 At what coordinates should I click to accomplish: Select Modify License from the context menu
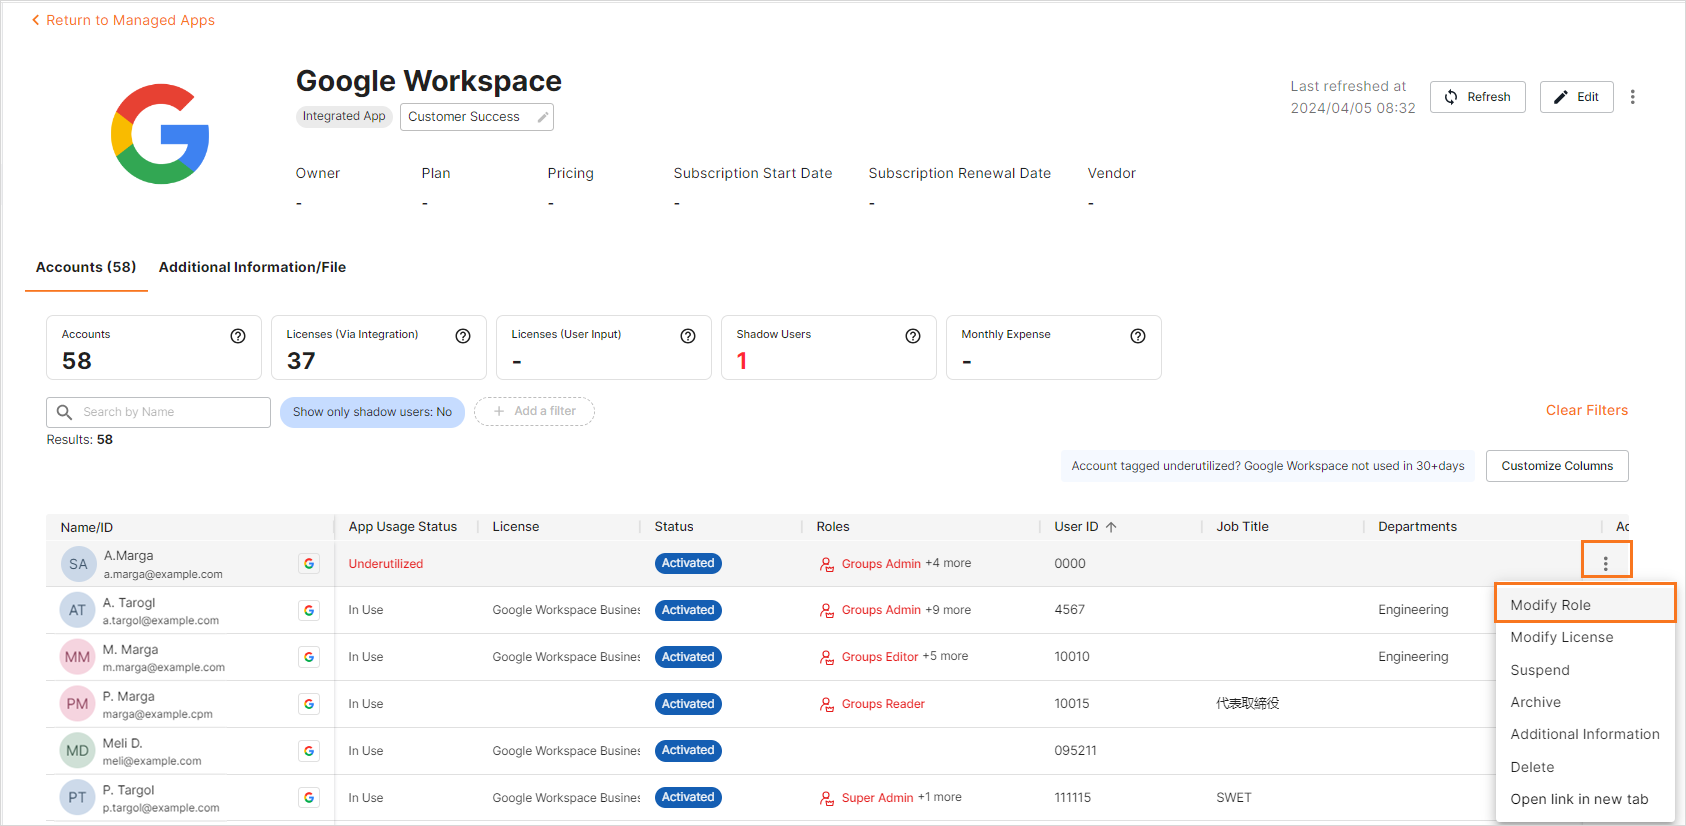tap(1585, 637)
